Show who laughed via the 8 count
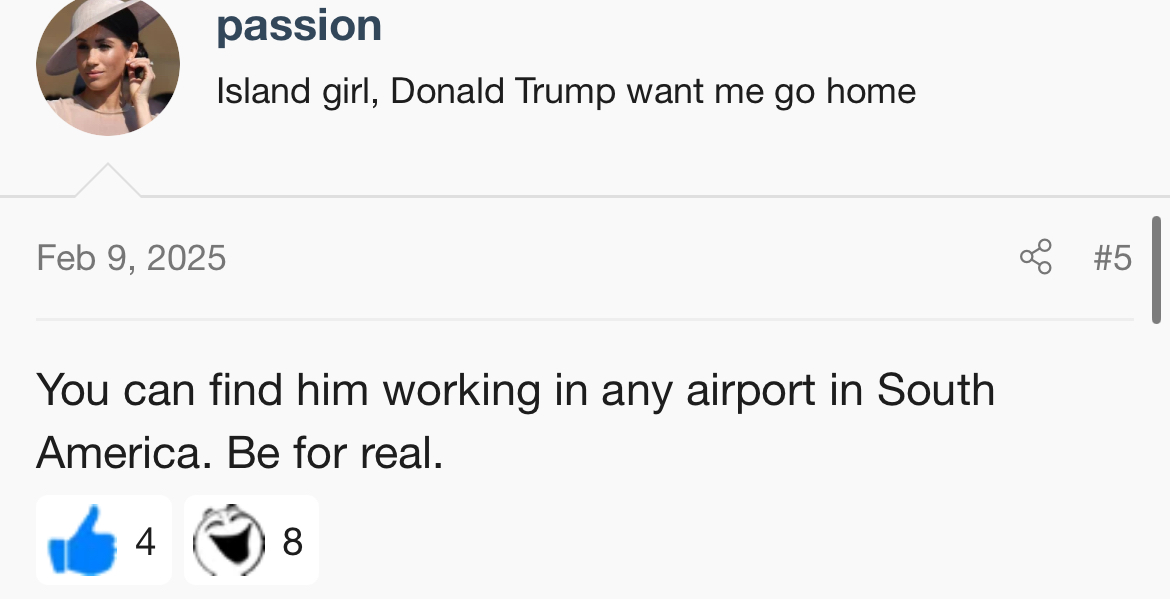The width and height of the screenshot is (1170, 599). pos(292,542)
